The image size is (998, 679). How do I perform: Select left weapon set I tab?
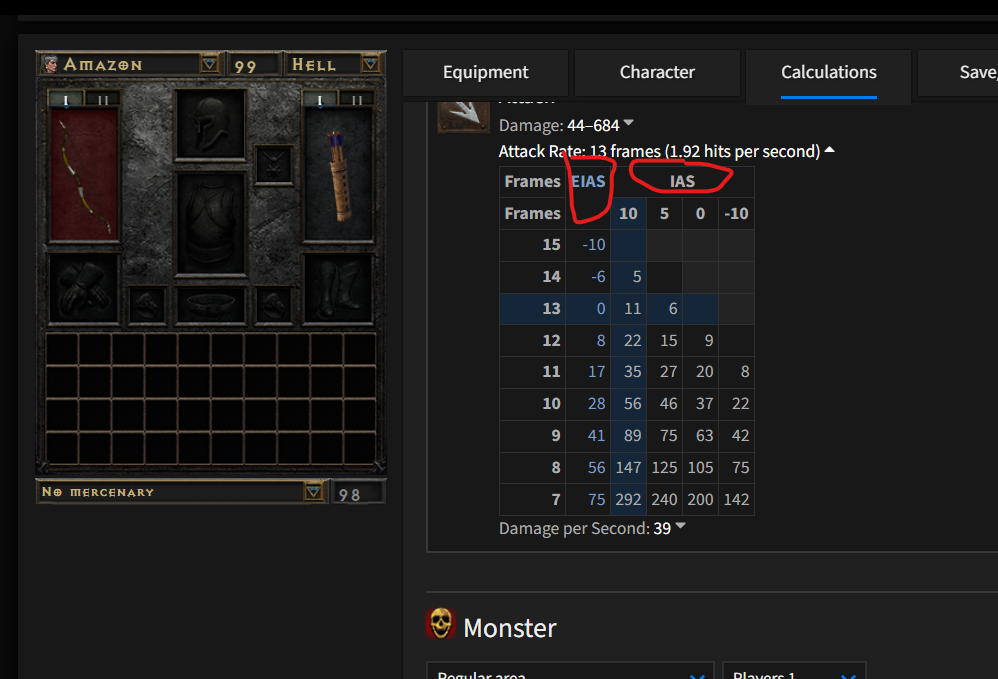point(66,100)
